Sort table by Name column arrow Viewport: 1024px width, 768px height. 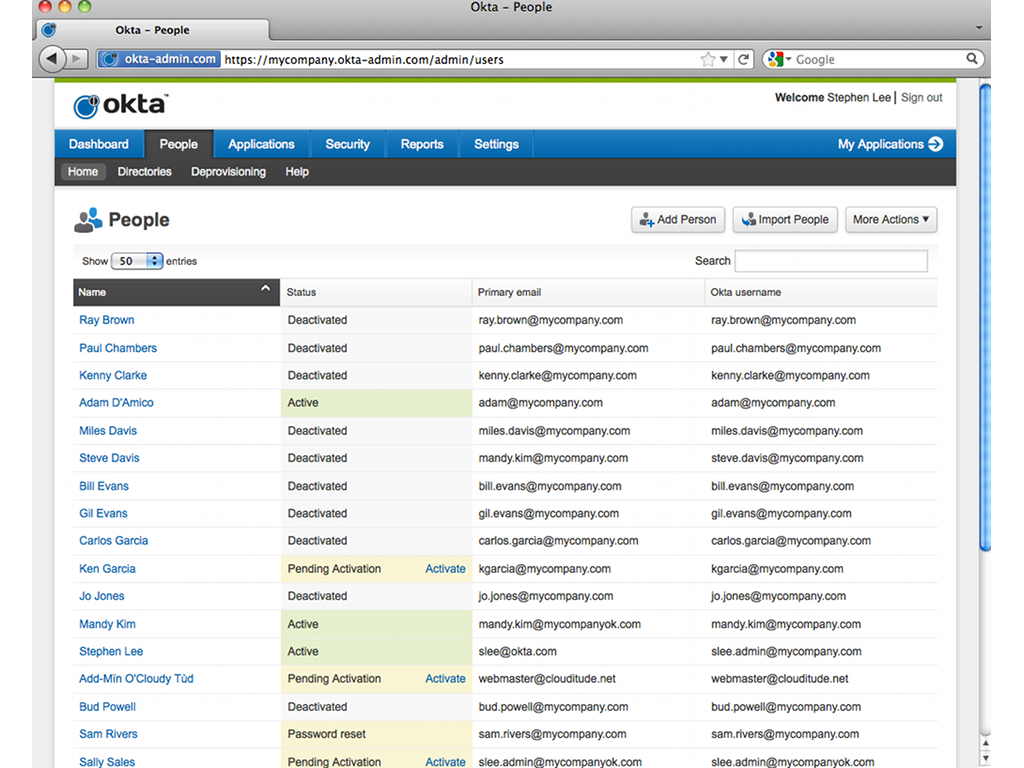[x=265, y=289]
